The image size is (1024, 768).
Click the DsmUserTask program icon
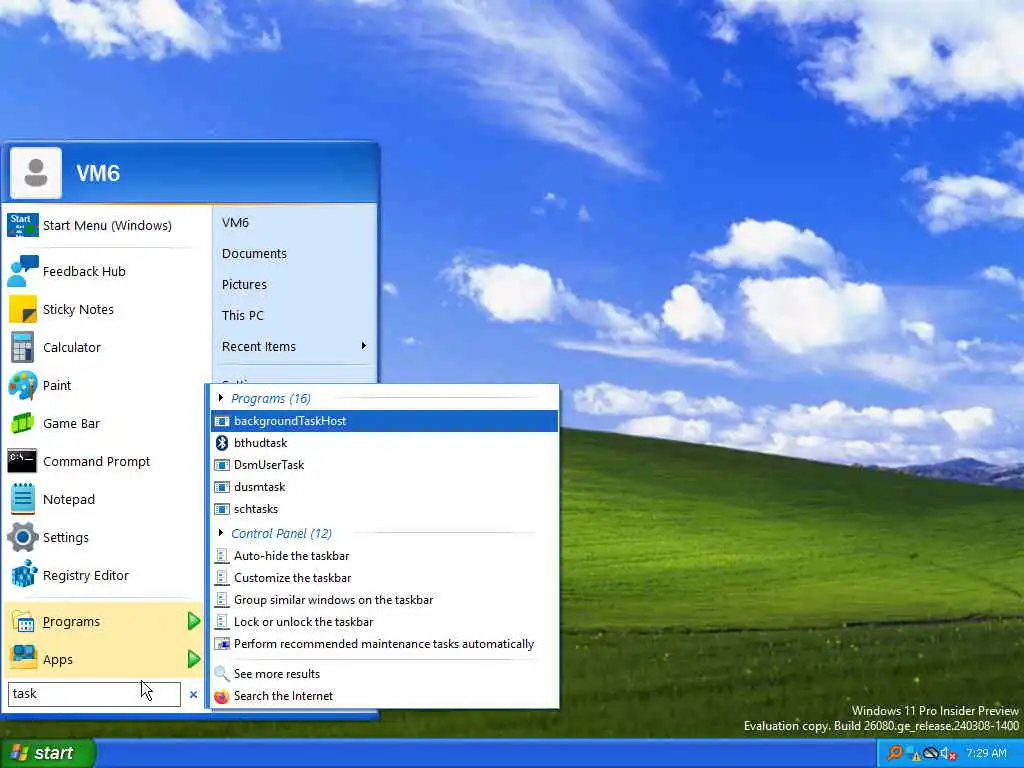(x=222, y=465)
